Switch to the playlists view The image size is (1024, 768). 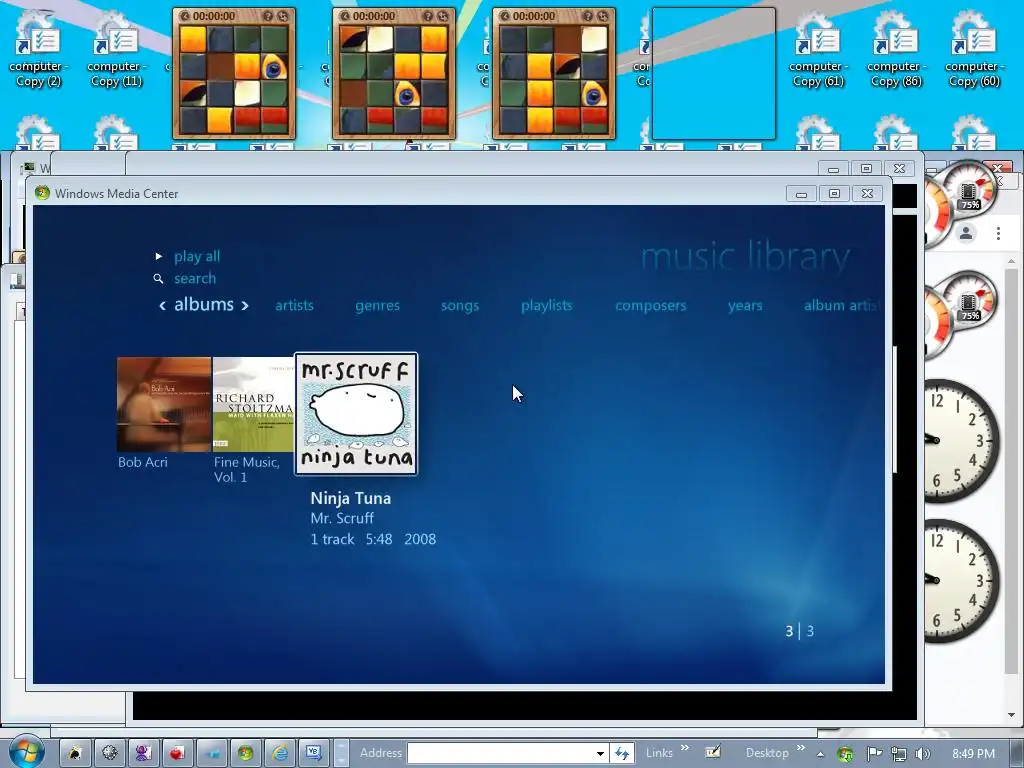tap(547, 306)
